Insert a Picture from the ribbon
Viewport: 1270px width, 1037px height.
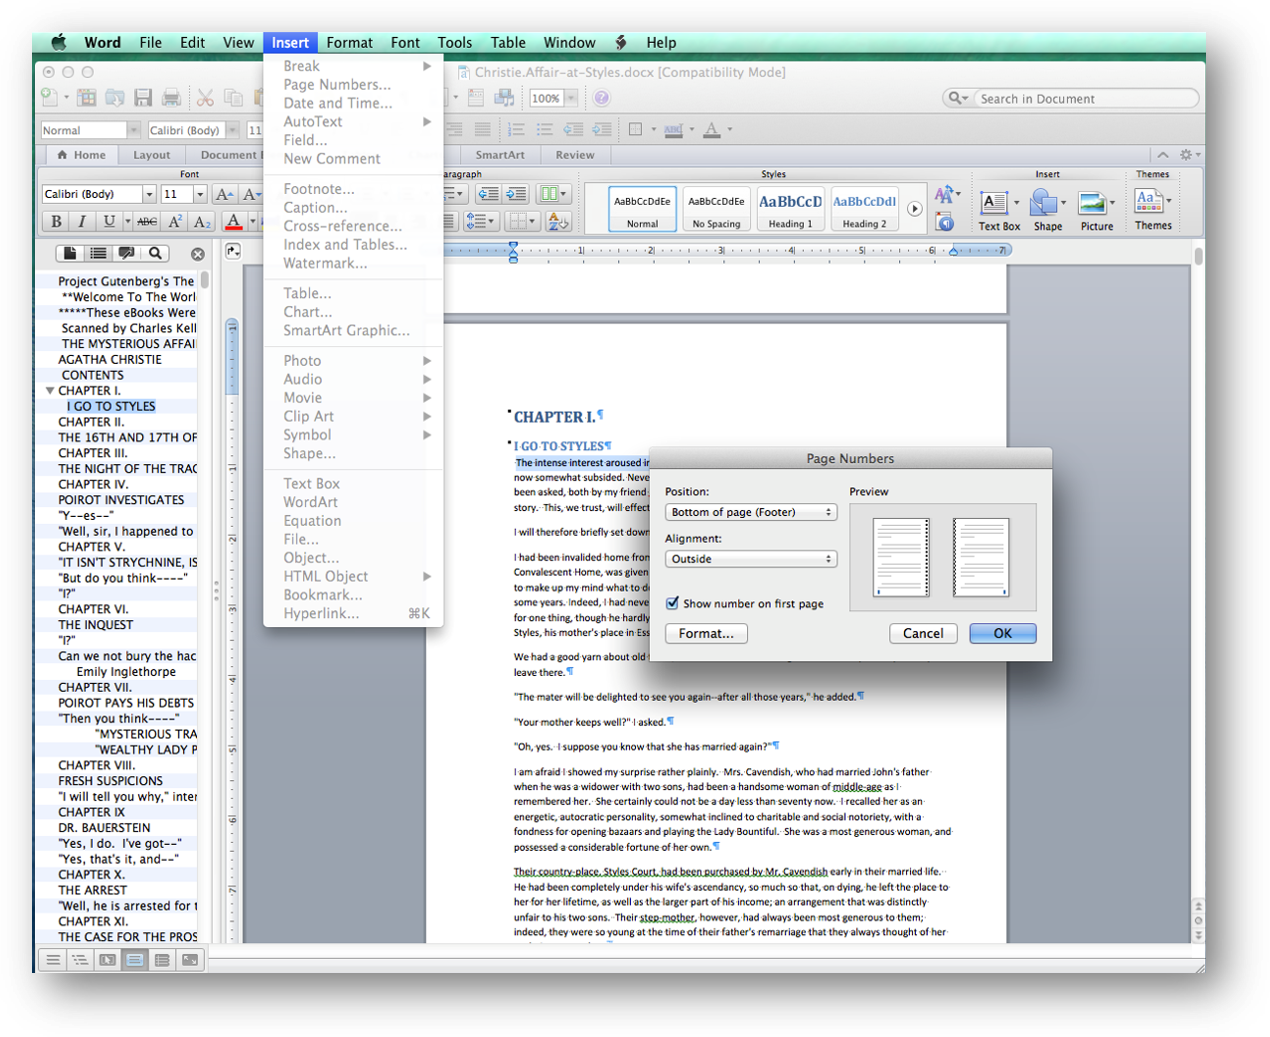[1095, 209]
